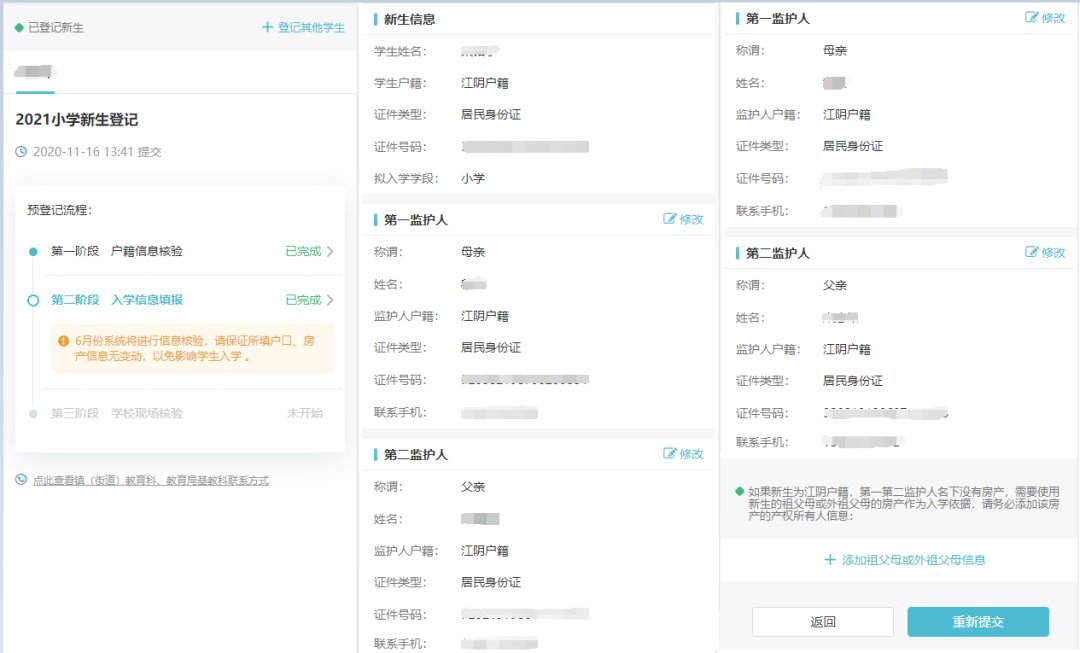Click 居民身份证 value in 新生信息

click(491, 114)
